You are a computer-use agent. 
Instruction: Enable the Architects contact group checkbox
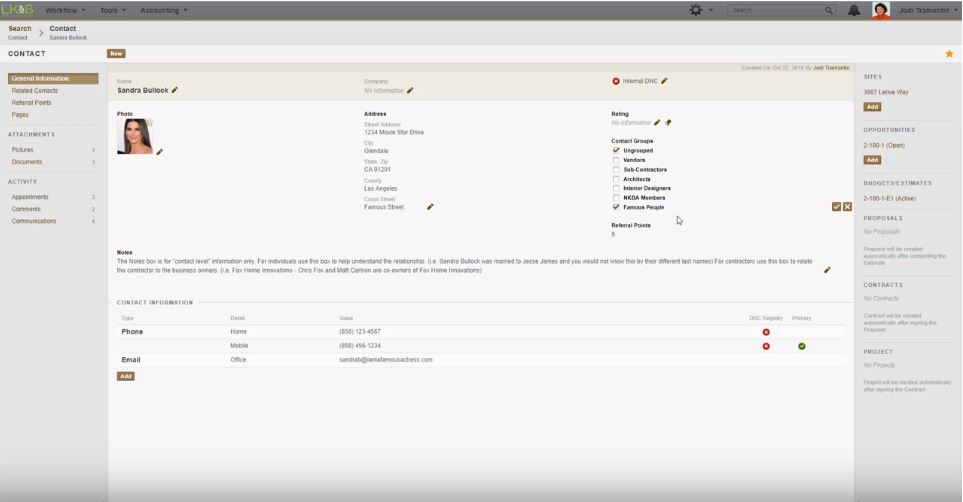coord(616,179)
